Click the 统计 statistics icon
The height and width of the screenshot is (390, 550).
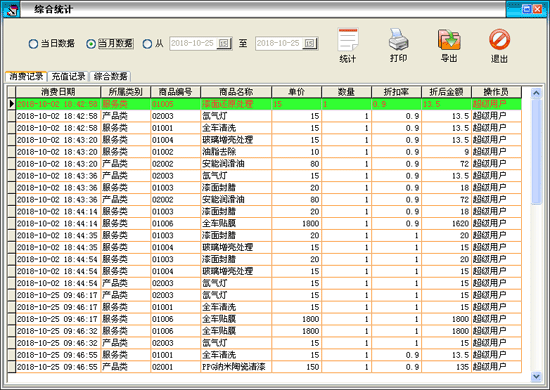348,40
